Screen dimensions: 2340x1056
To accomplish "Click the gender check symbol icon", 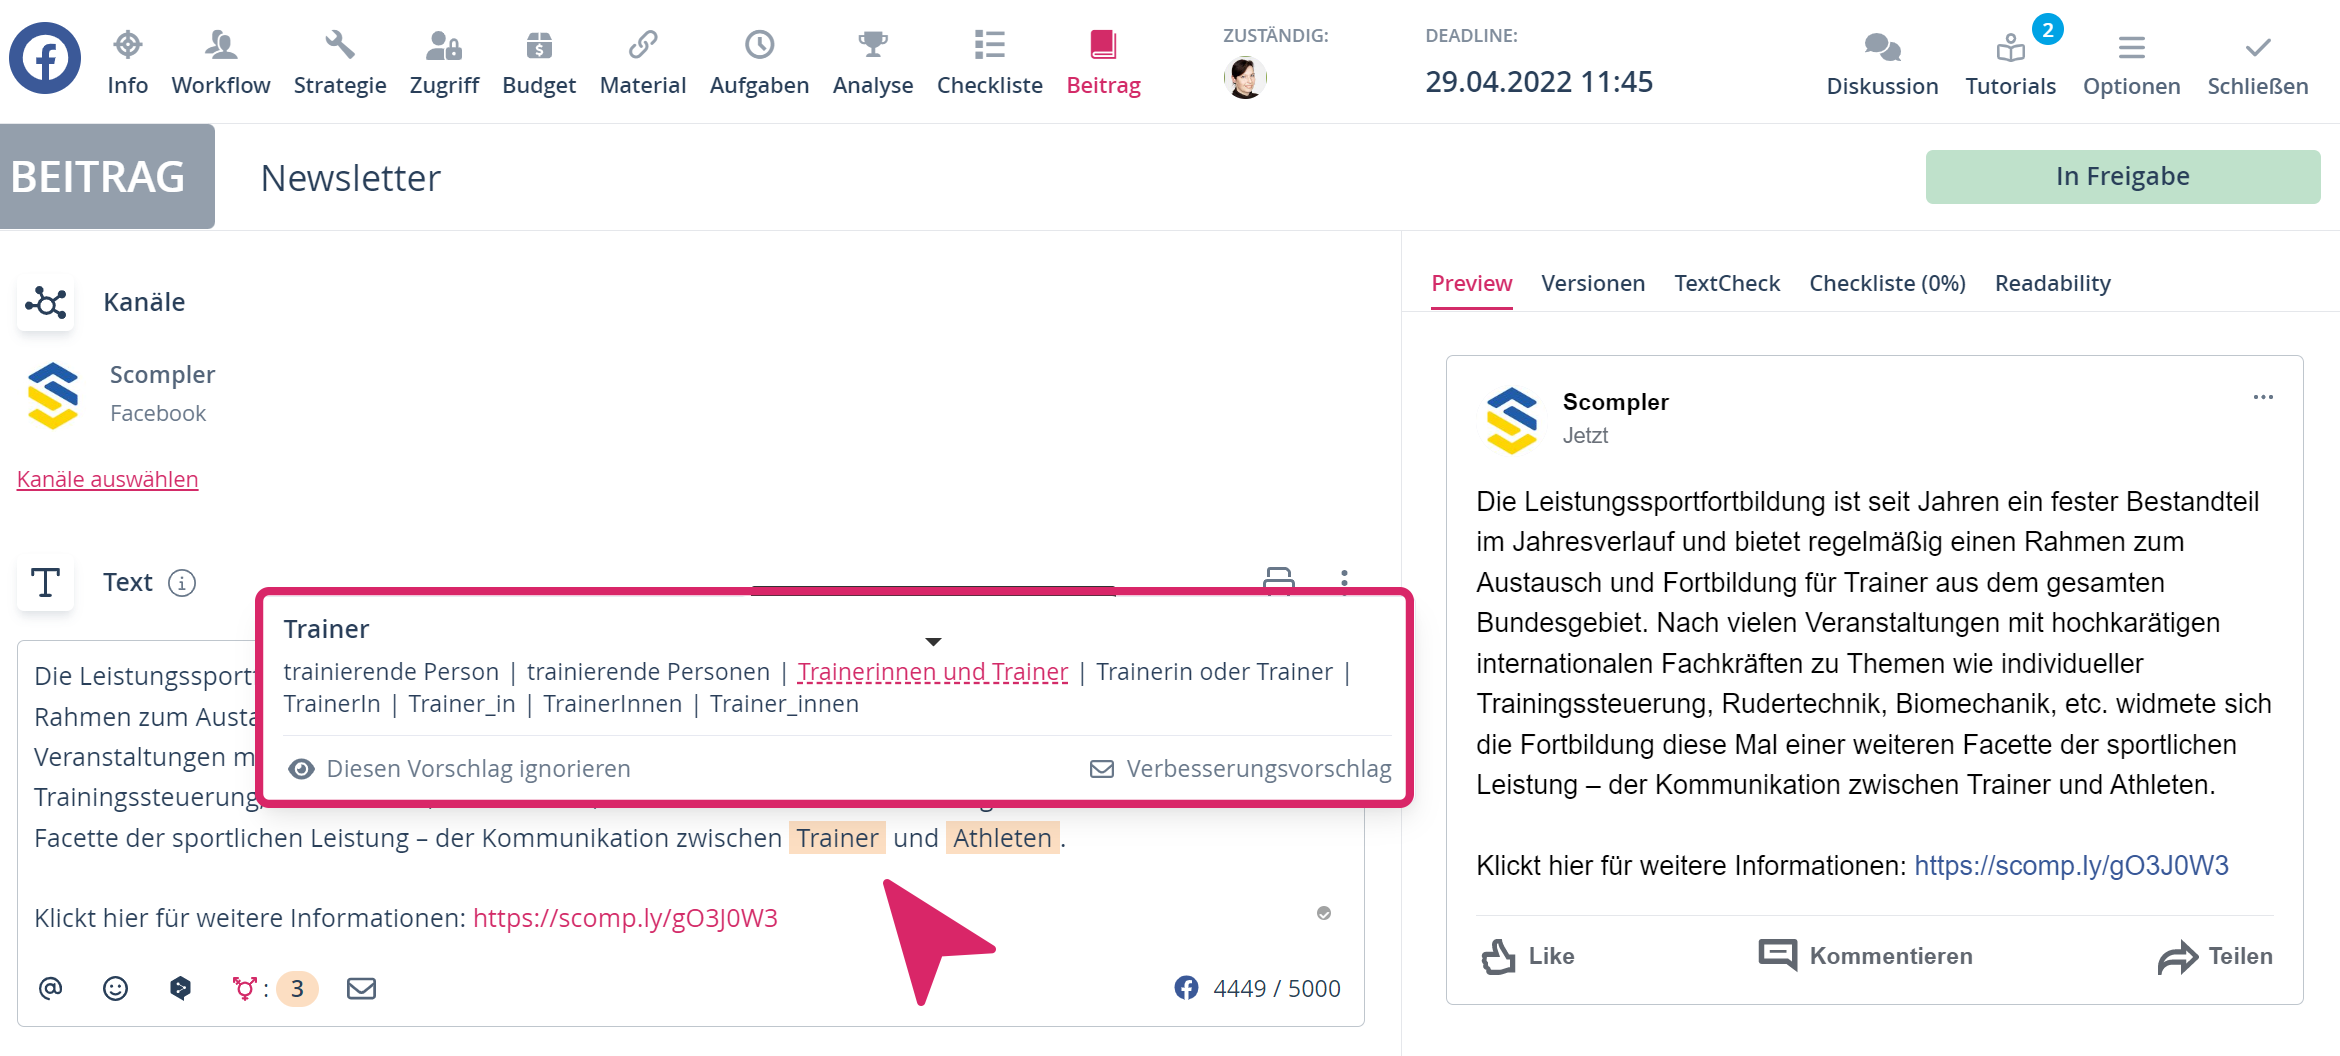I will tap(244, 988).
